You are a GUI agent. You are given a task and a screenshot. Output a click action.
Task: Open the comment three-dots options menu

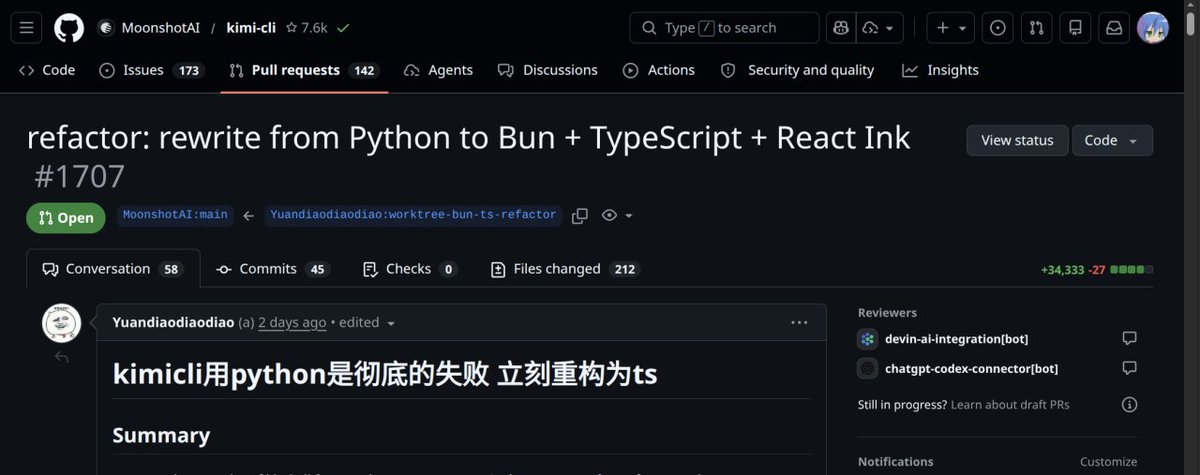799,322
